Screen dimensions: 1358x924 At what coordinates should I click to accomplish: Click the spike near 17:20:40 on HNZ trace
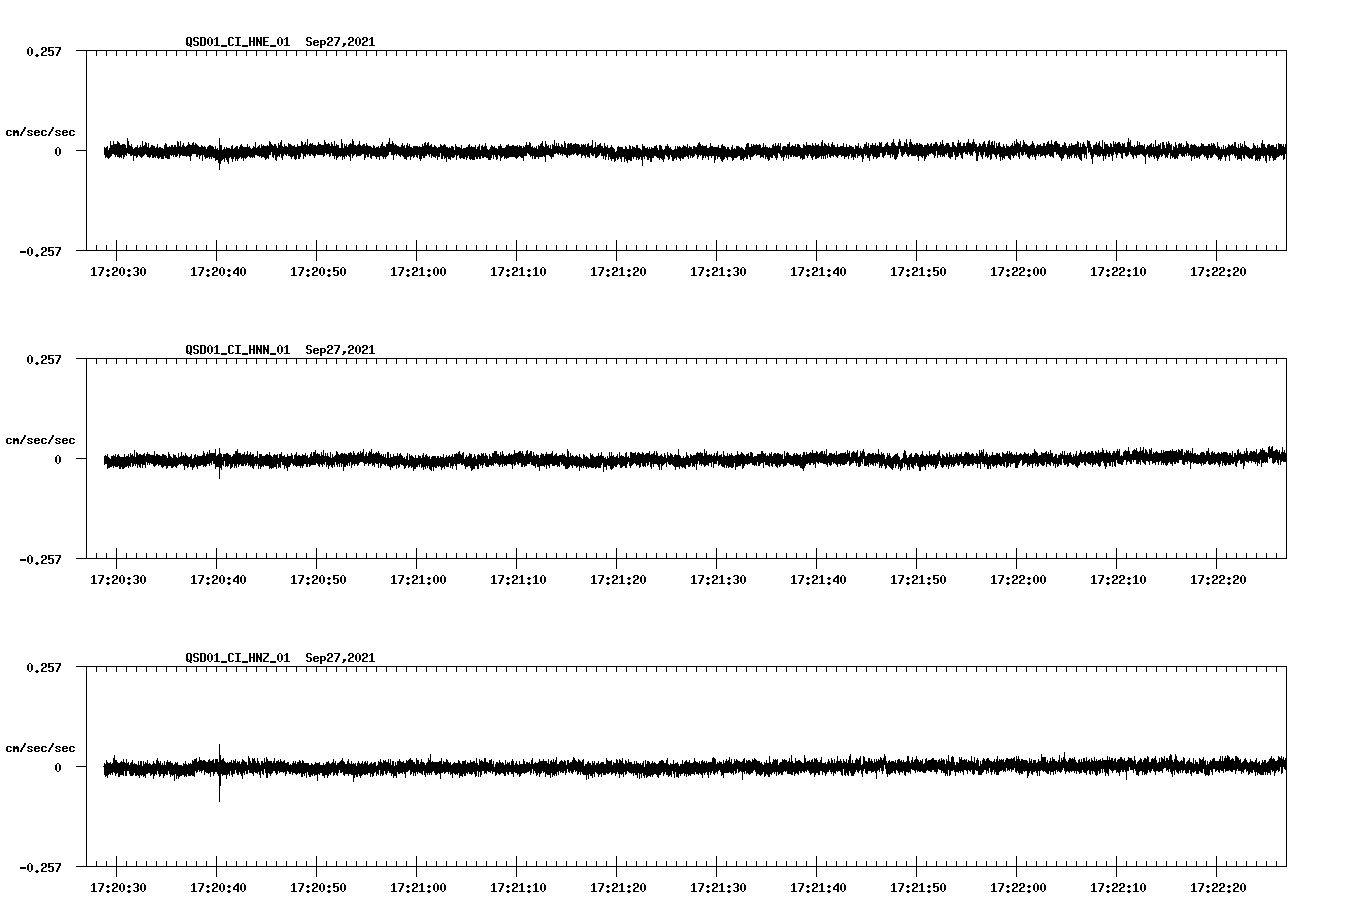point(220,772)
